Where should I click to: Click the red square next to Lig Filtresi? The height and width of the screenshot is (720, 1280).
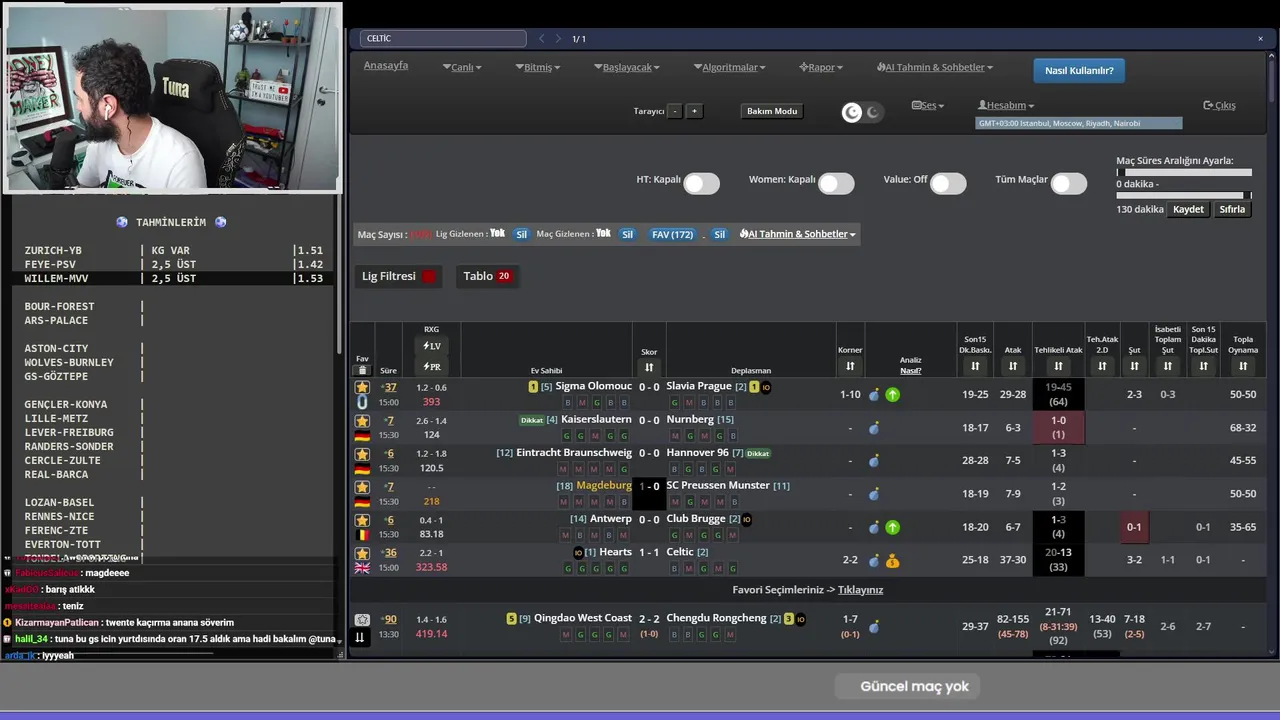coord(429,276)
